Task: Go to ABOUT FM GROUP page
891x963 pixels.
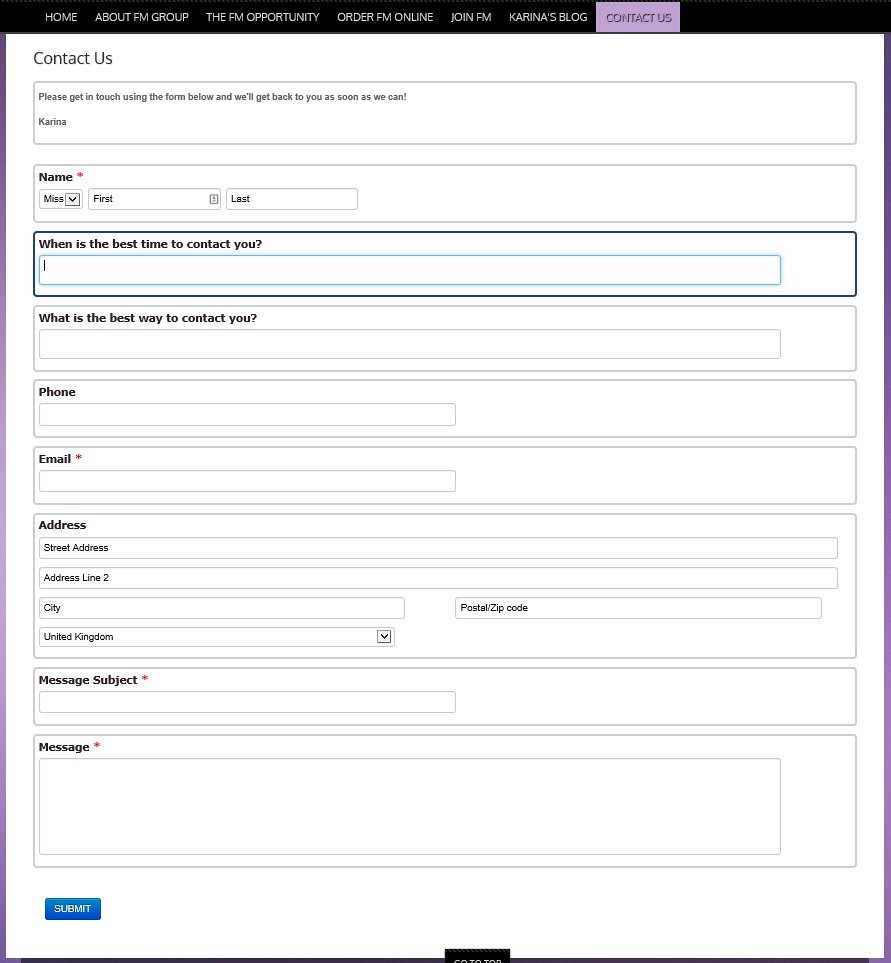Action: click(x=141, y=17)
